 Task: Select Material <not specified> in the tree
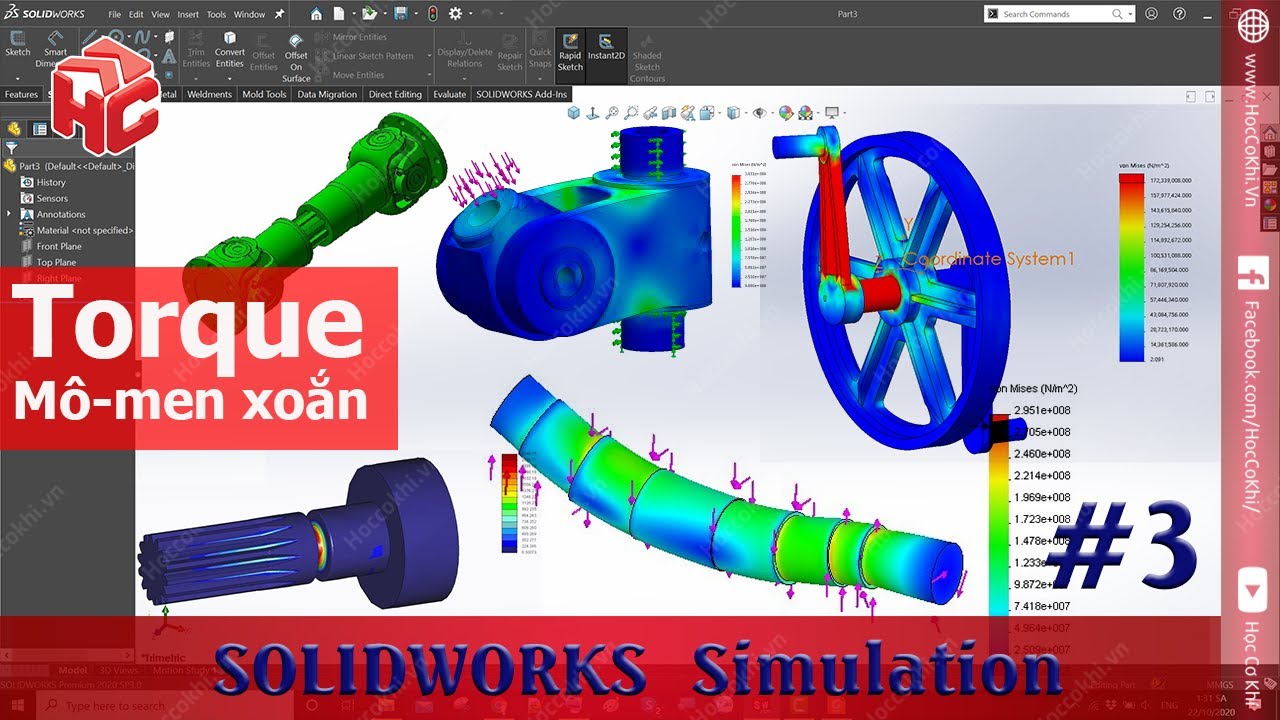click(x=77, y=230)
